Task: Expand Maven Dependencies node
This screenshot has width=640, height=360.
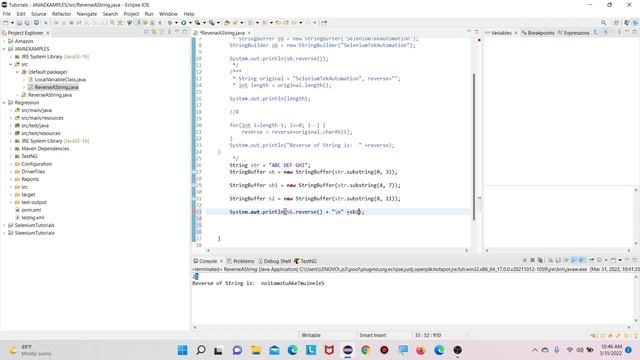Action: coord(11,149)
